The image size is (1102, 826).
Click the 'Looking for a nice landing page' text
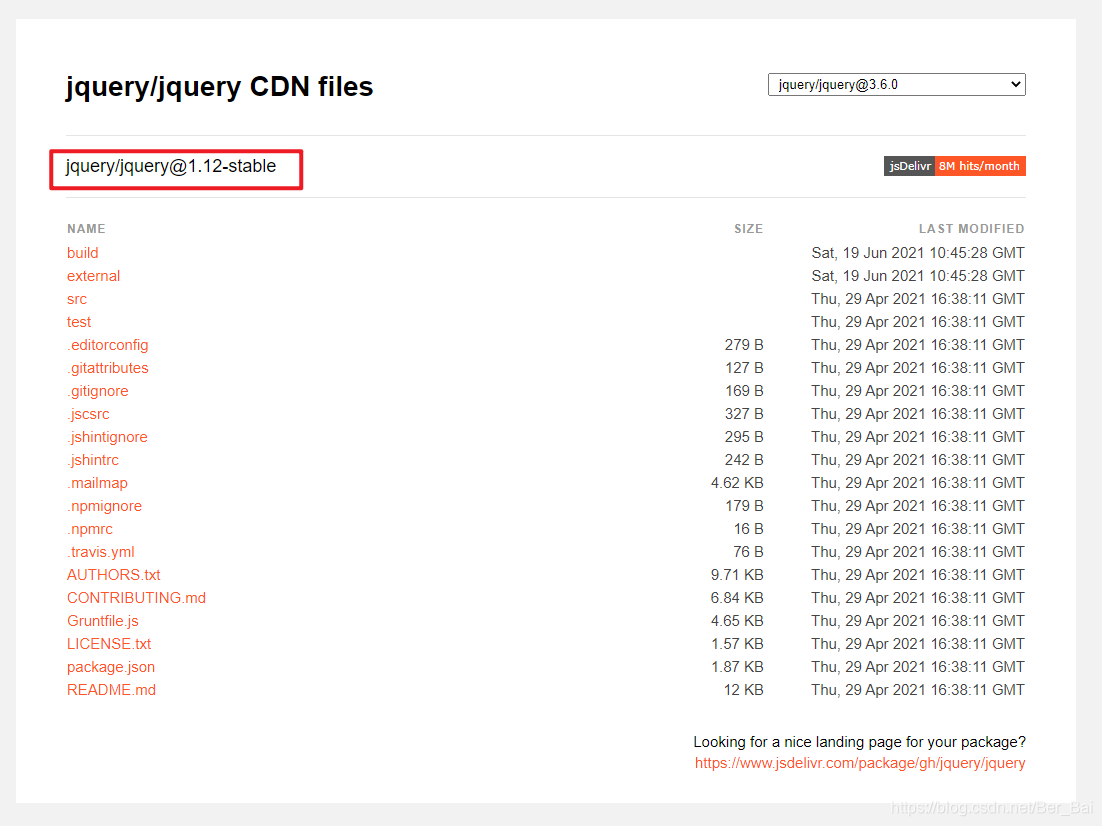tap(860, 742)
